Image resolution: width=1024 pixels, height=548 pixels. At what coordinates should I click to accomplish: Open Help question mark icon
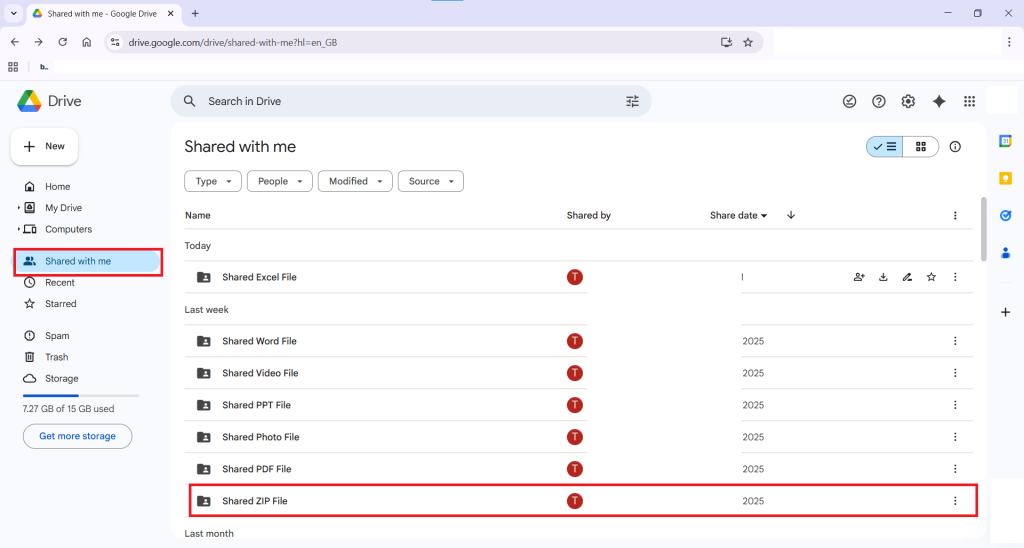click(x=879, y=101)
